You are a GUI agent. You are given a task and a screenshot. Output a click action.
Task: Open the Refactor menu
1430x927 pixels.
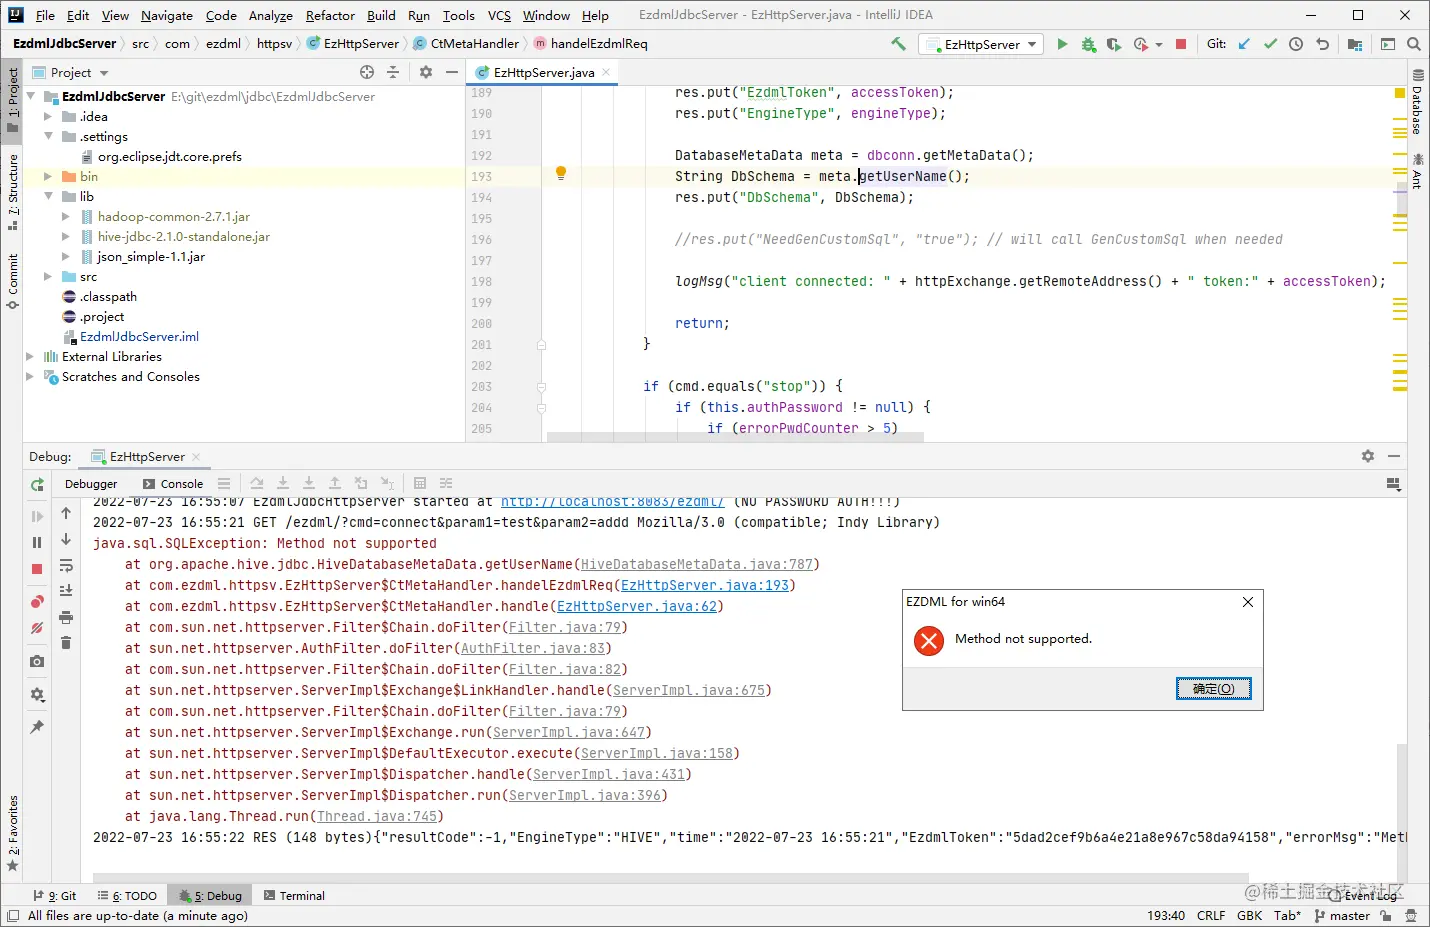[330, 15]
